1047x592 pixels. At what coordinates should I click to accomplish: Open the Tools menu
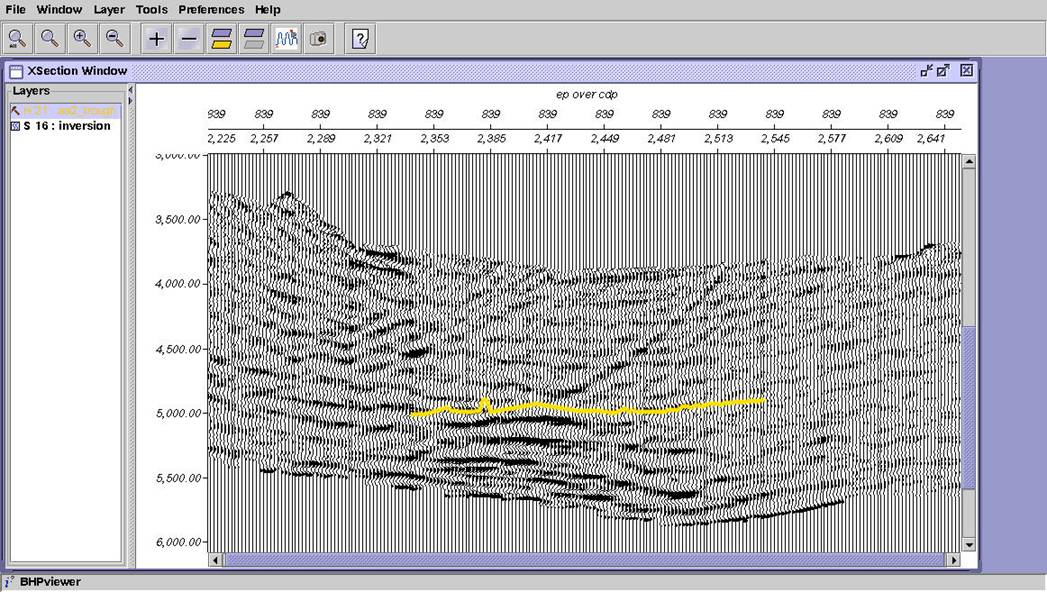(152, 9)
